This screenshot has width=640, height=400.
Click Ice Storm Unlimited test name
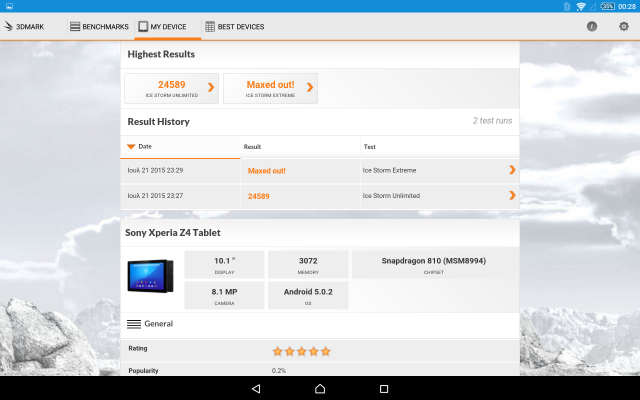coord(391,196)
